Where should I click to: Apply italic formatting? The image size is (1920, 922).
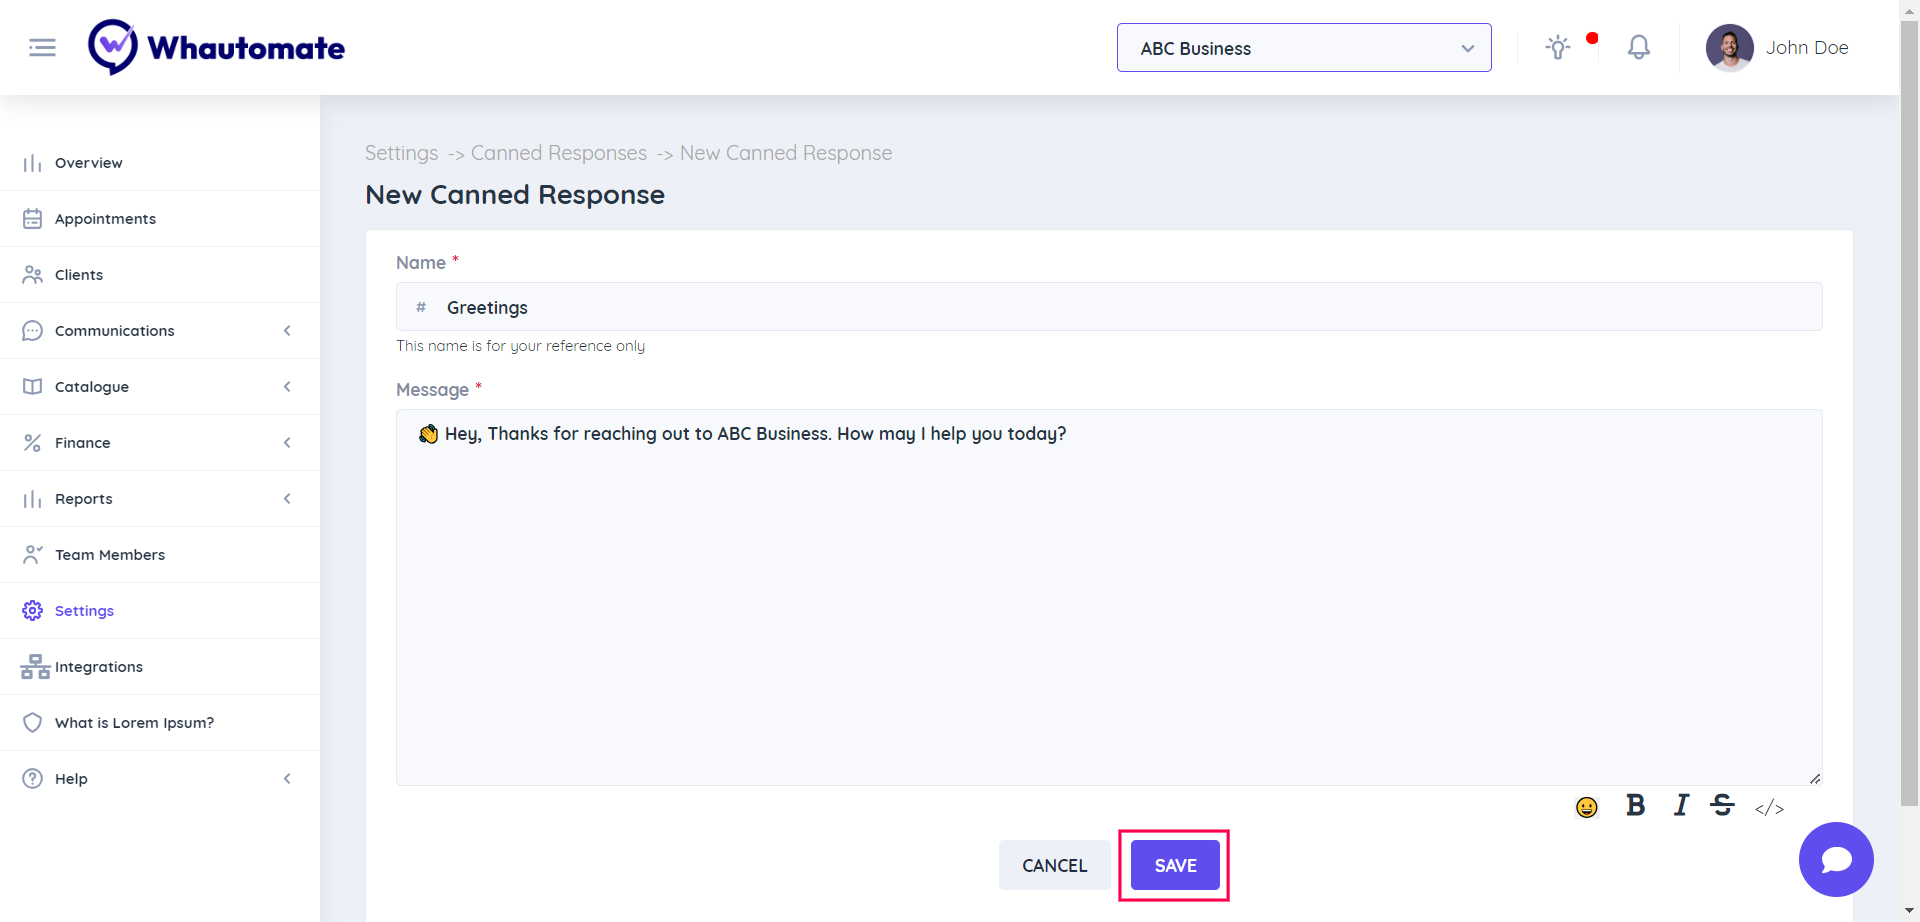pyautogui.click(x=1681, y=806)
